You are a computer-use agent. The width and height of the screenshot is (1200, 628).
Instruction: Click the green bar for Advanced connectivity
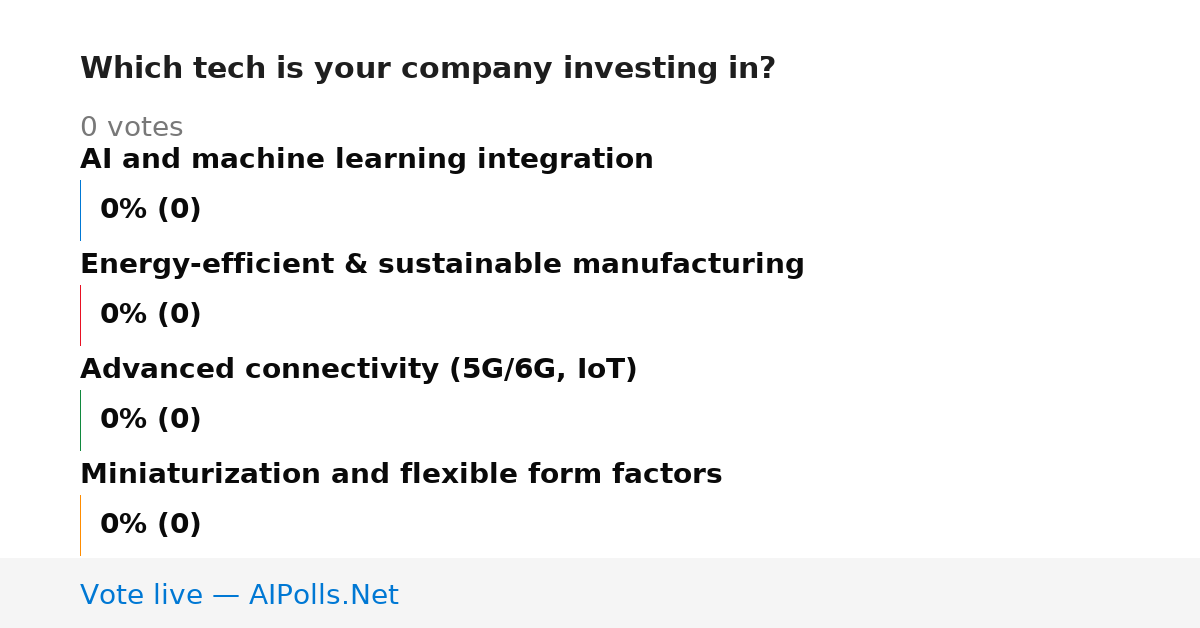pos(80,420)
